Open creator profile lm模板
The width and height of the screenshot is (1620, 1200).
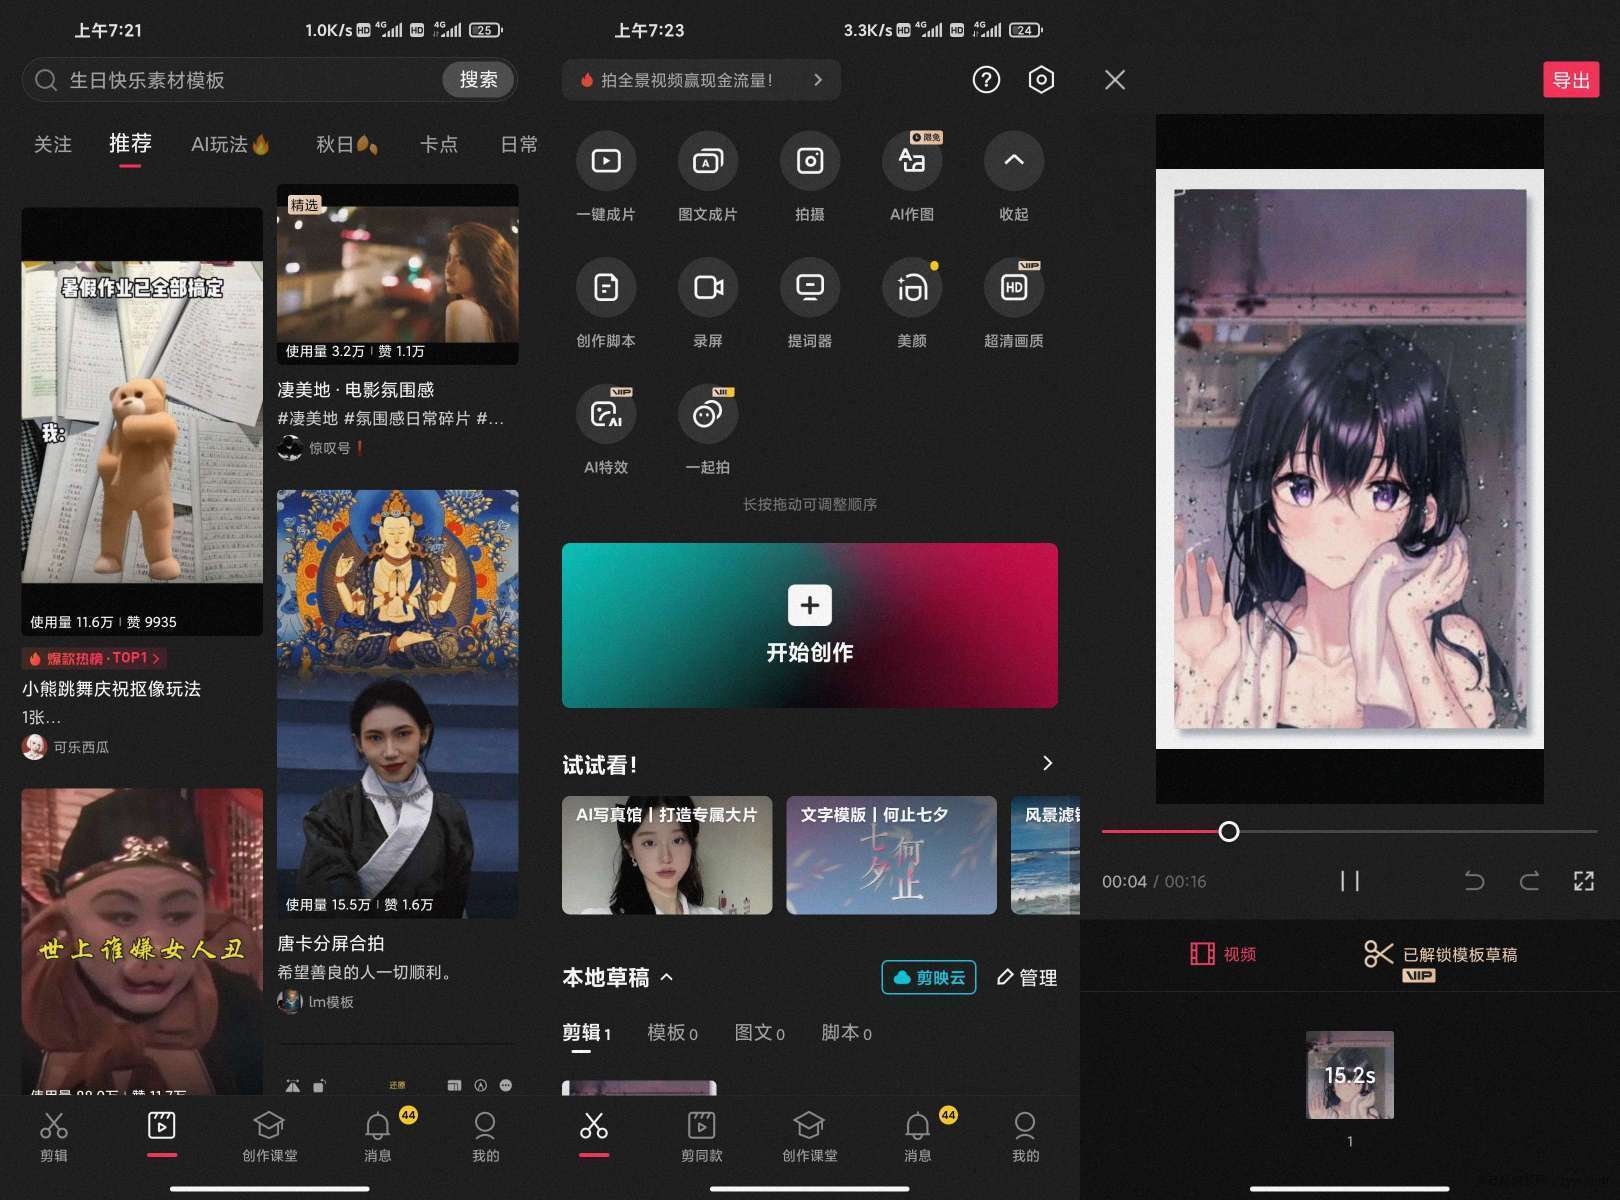316,1001
